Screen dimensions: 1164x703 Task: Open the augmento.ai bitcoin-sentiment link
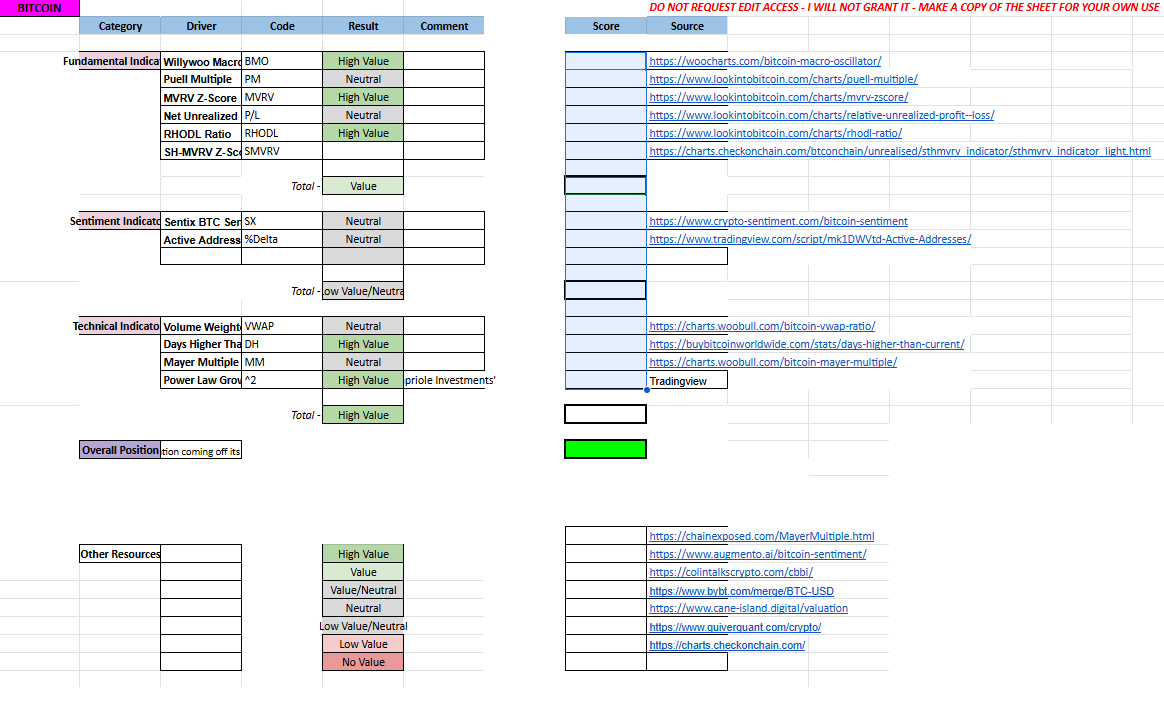[758, 554]
